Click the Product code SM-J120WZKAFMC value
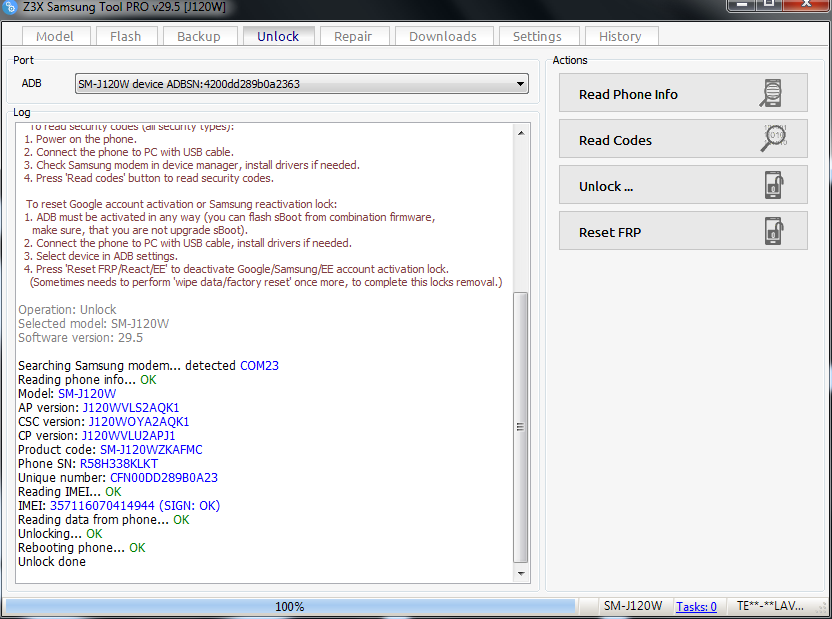Viewport: 832px width, 619px height. point(151,449)
